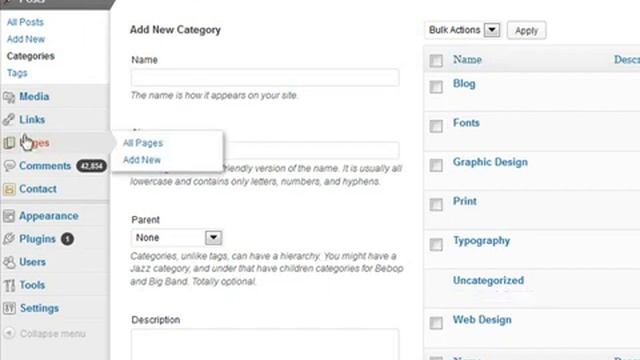Open the Tools menu
This screenshot has height=360, width=640.
[x=32, y=285]
